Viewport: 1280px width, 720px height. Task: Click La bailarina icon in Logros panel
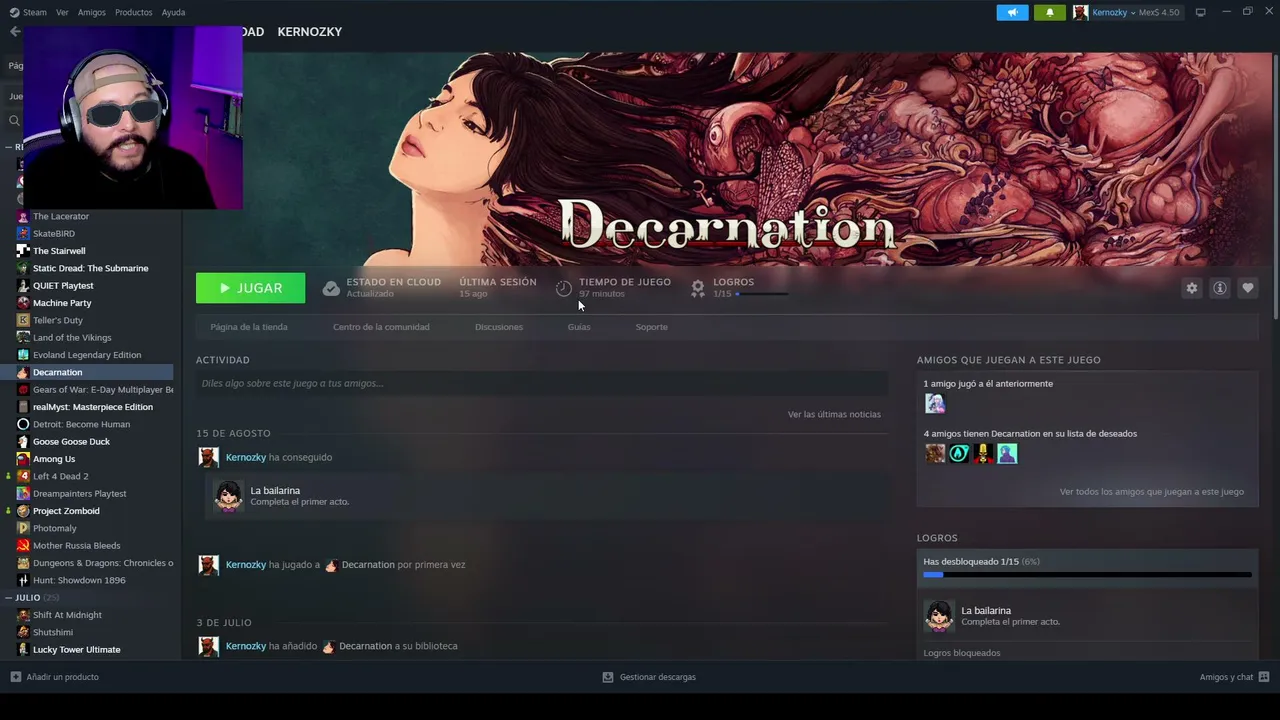click(x=939, y=616)
